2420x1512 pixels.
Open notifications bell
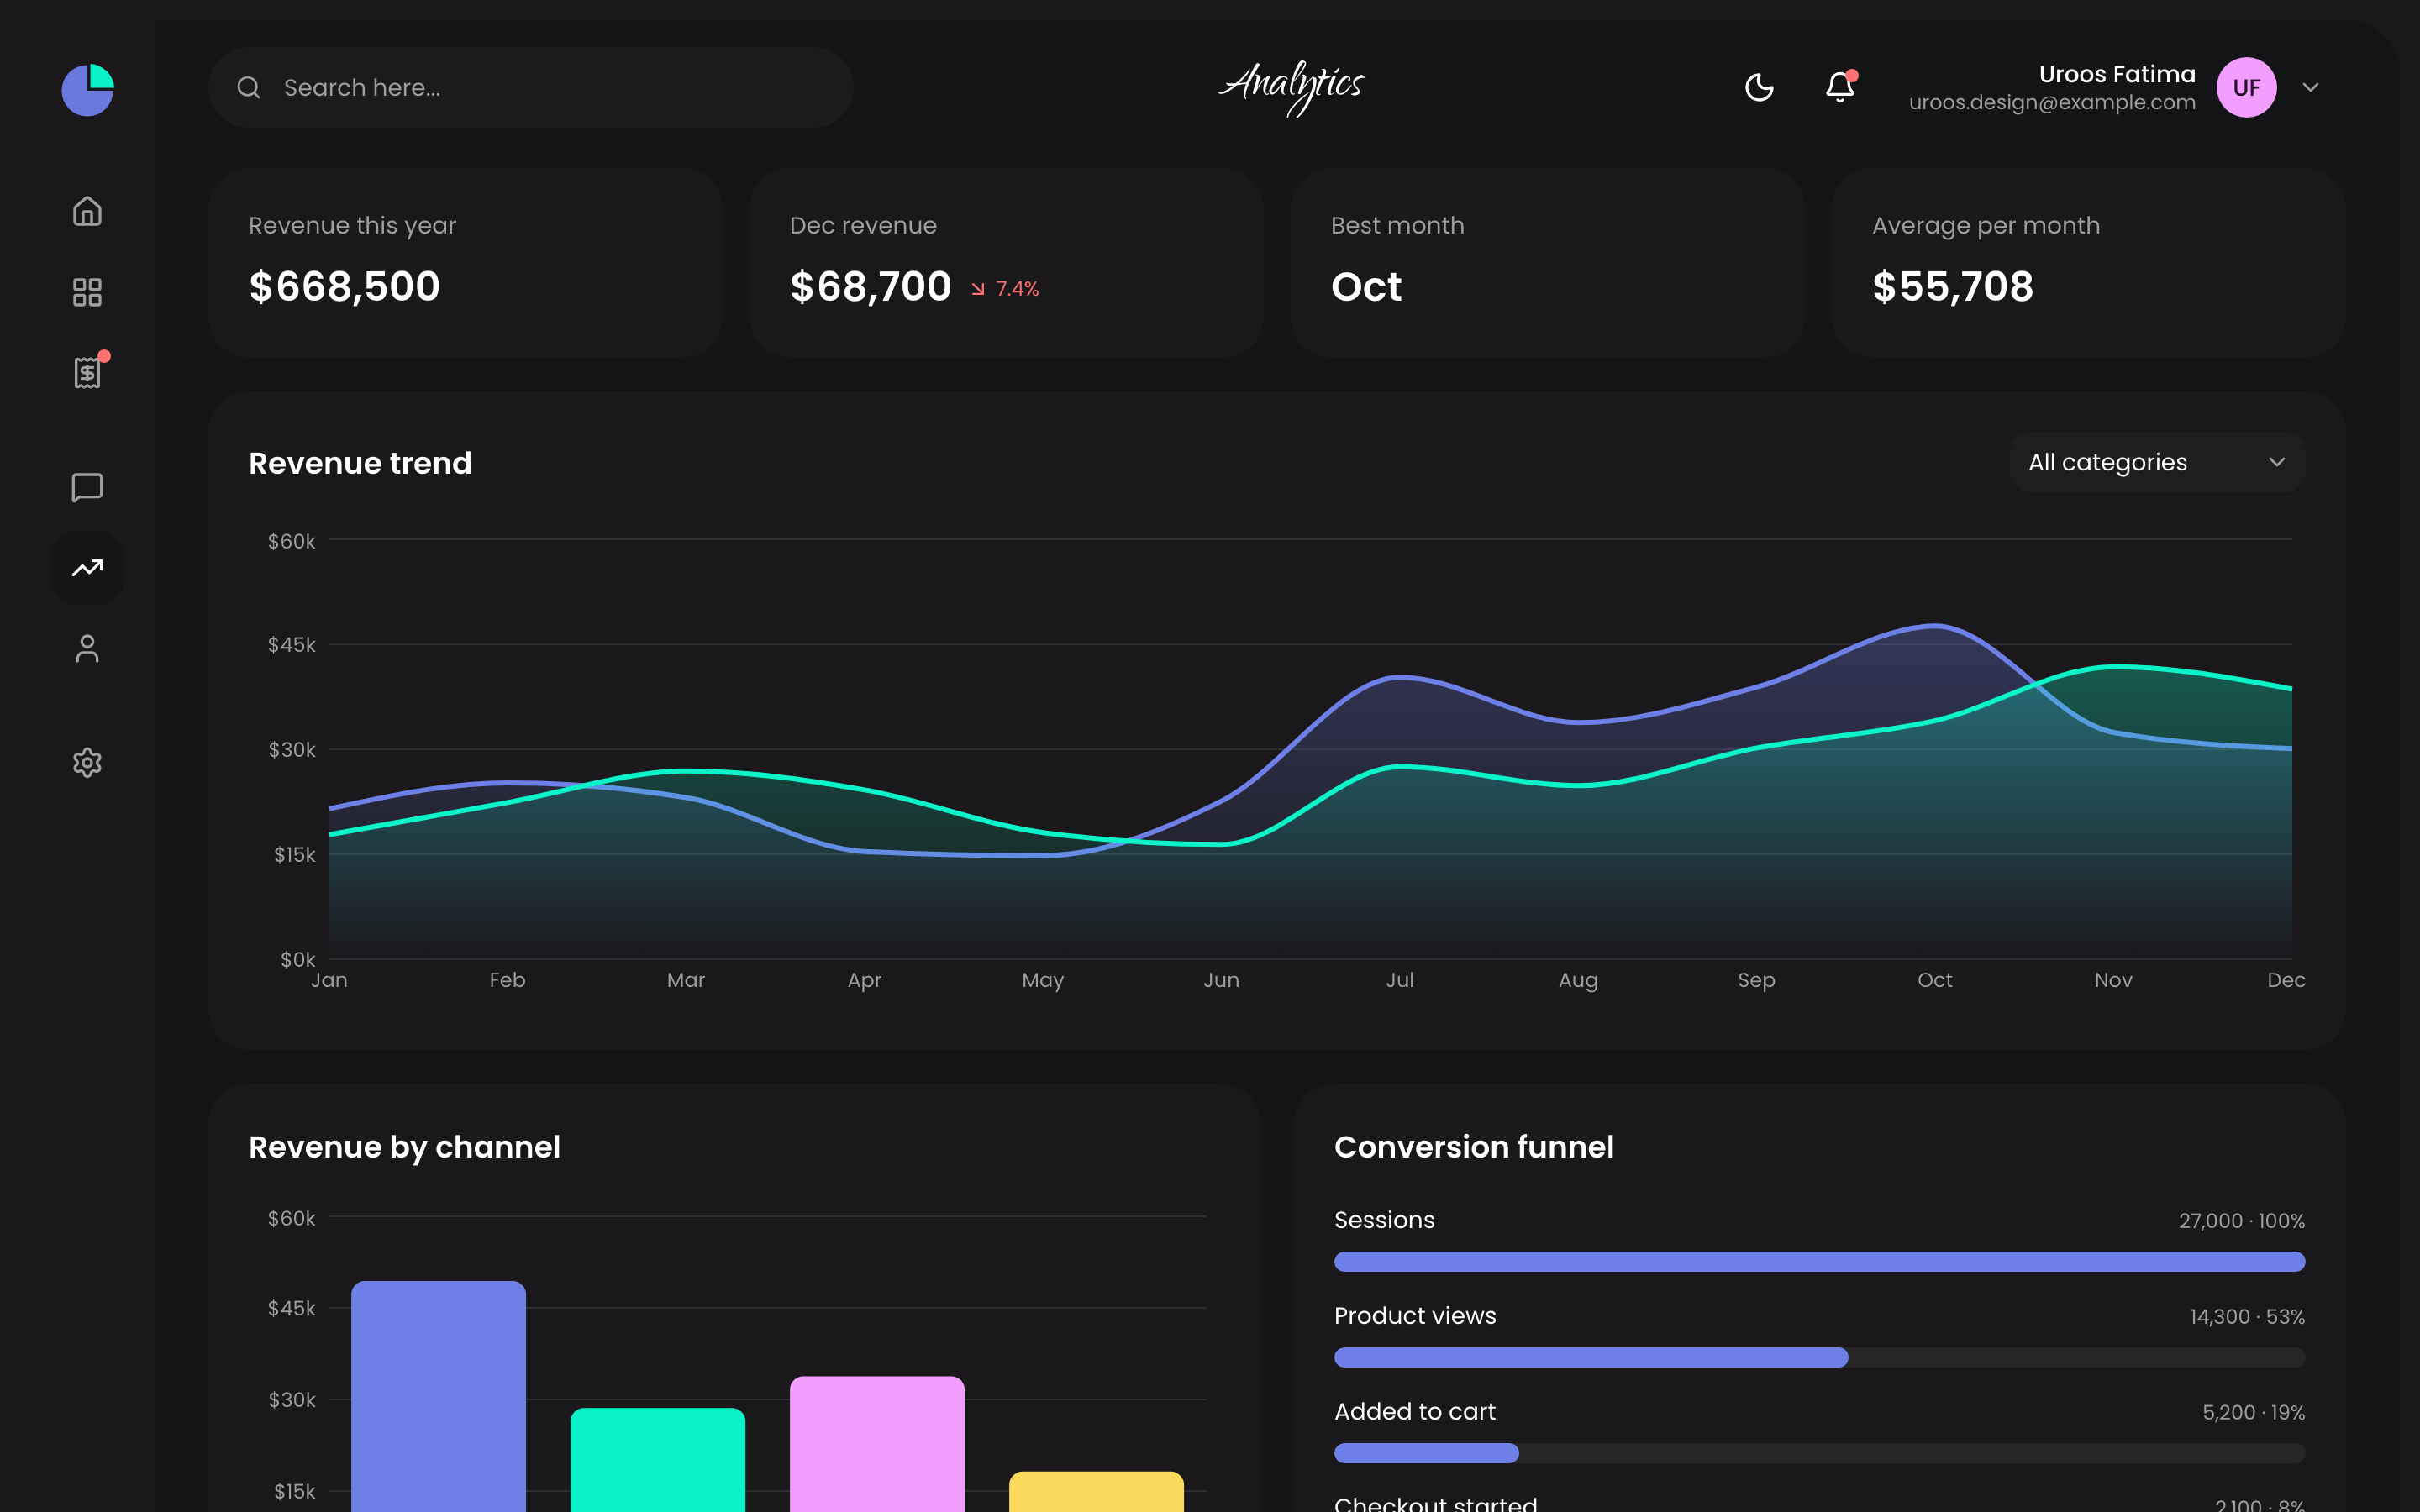tap(1840, 87)
